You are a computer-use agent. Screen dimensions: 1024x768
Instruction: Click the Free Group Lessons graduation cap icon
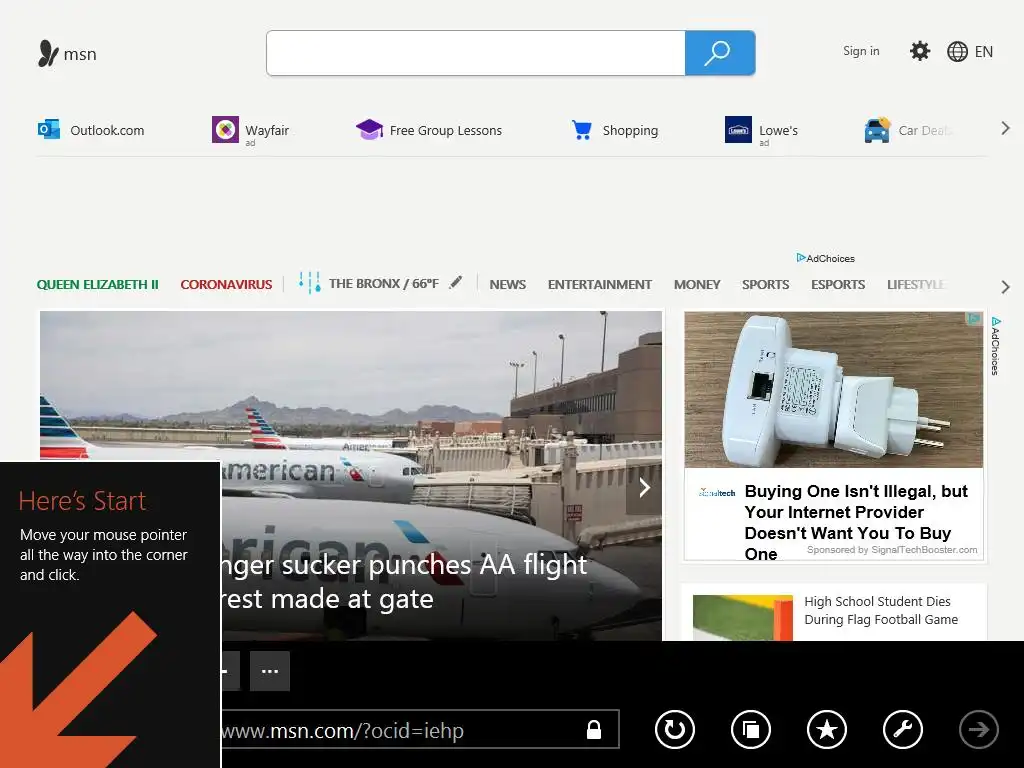click(369, 129)
